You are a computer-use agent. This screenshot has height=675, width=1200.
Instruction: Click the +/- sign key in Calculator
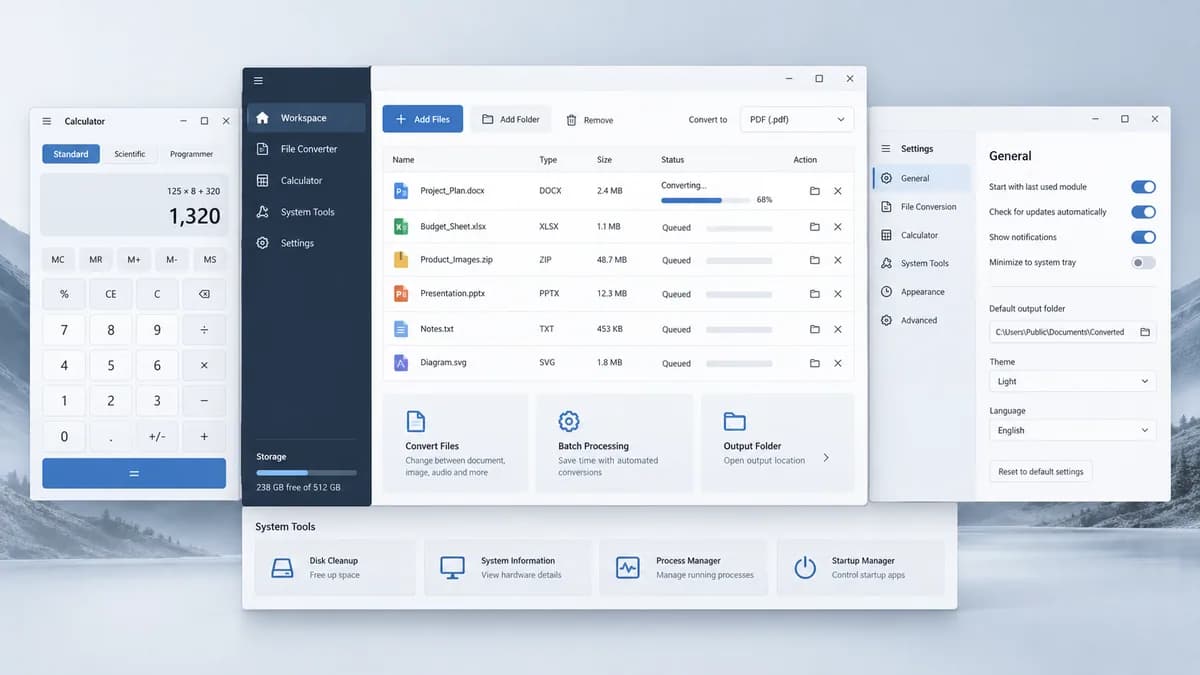click(x=157, y=436)
